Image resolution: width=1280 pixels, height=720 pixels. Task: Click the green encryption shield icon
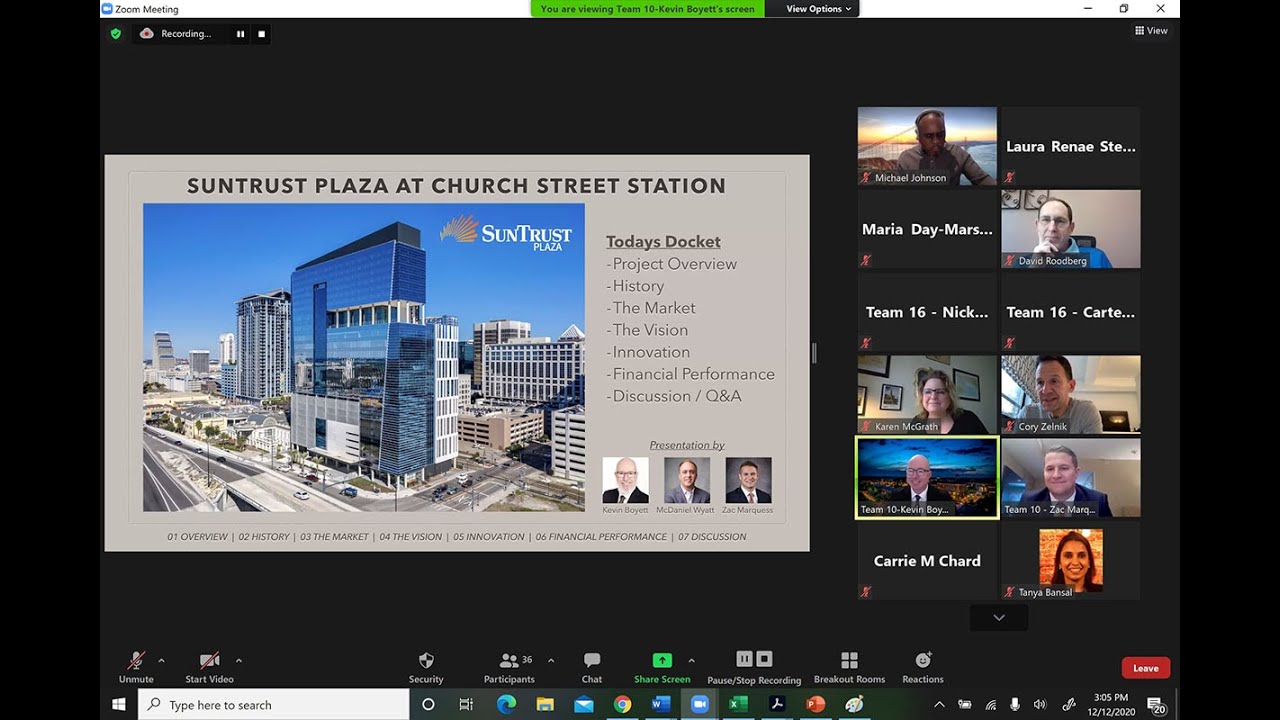click(x=116, y=34)
